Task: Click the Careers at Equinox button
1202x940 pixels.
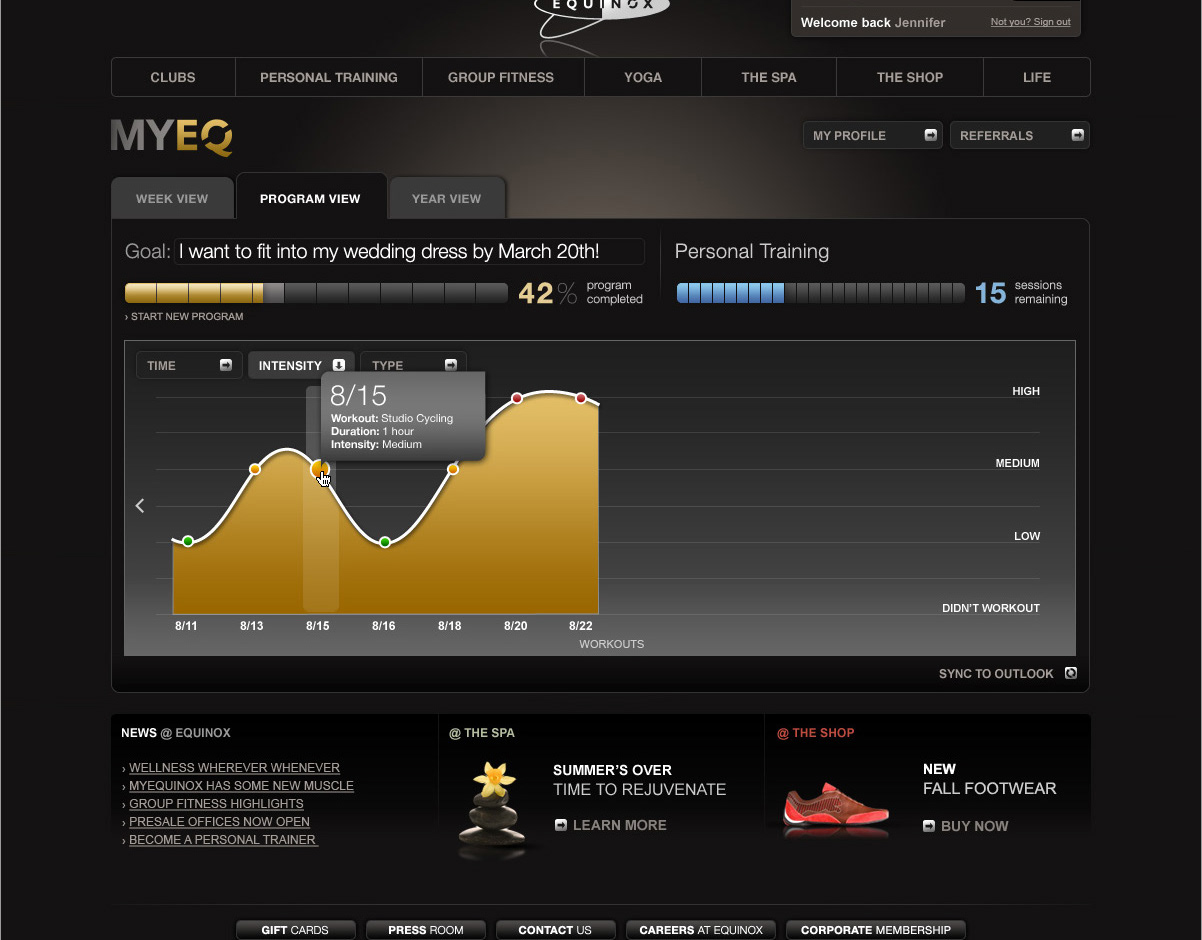Action: (701, 930)
